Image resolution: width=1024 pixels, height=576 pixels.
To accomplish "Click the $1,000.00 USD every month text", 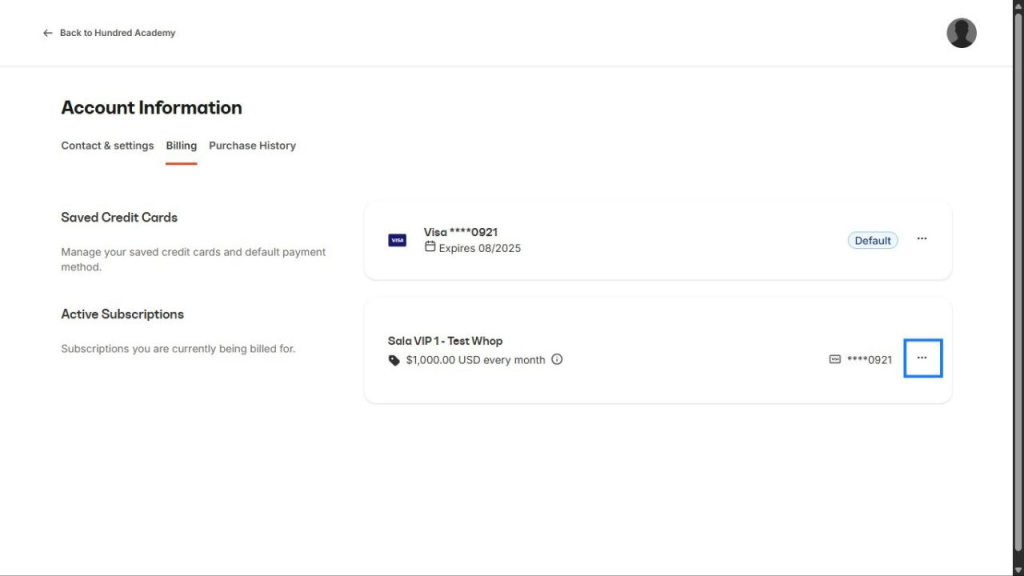I will pos(475,360).
